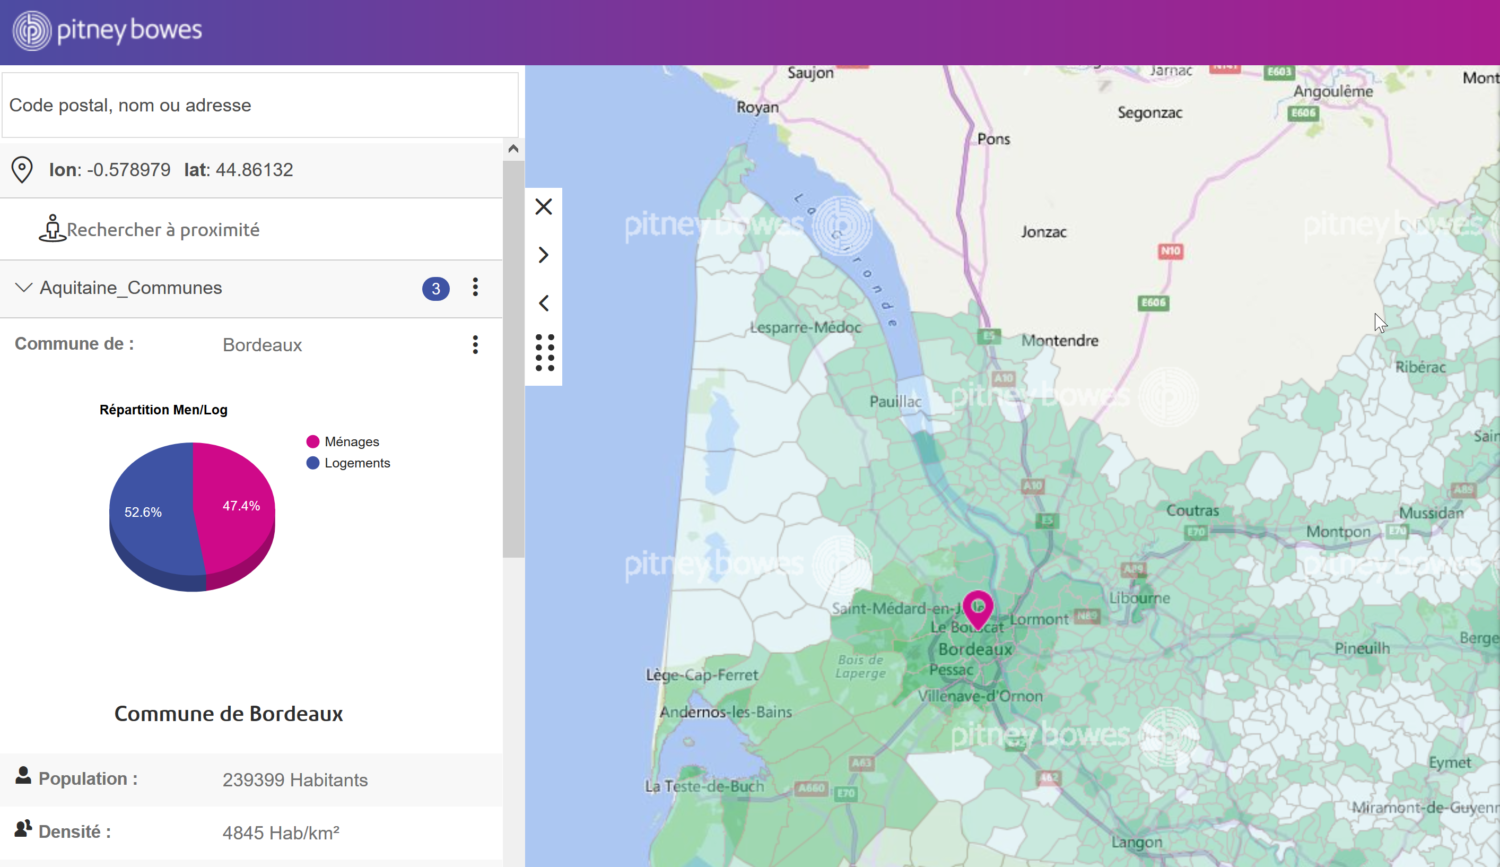Image resolution: width=1500 pixels, height=867 pixels.
Task: Click Libourne on the map
Action: (1140, 598)
